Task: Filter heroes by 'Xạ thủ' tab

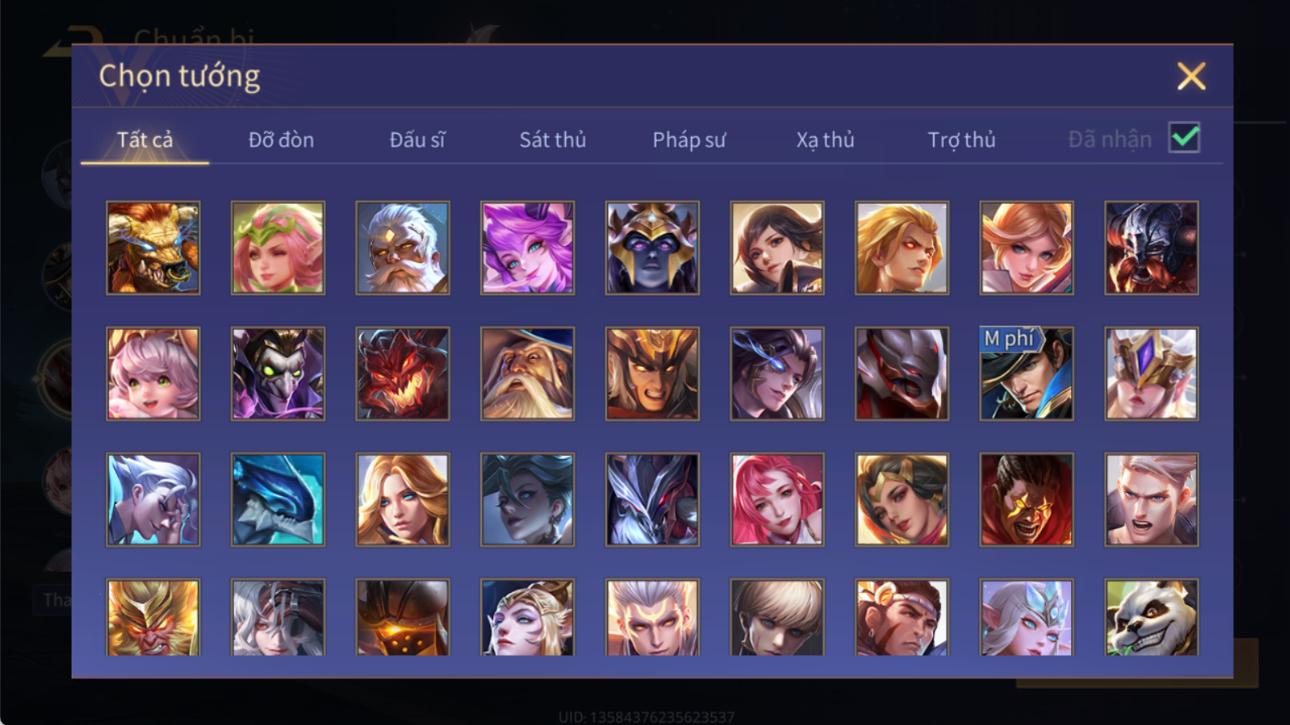Action: pyautogui.click(x=825, y=140)
